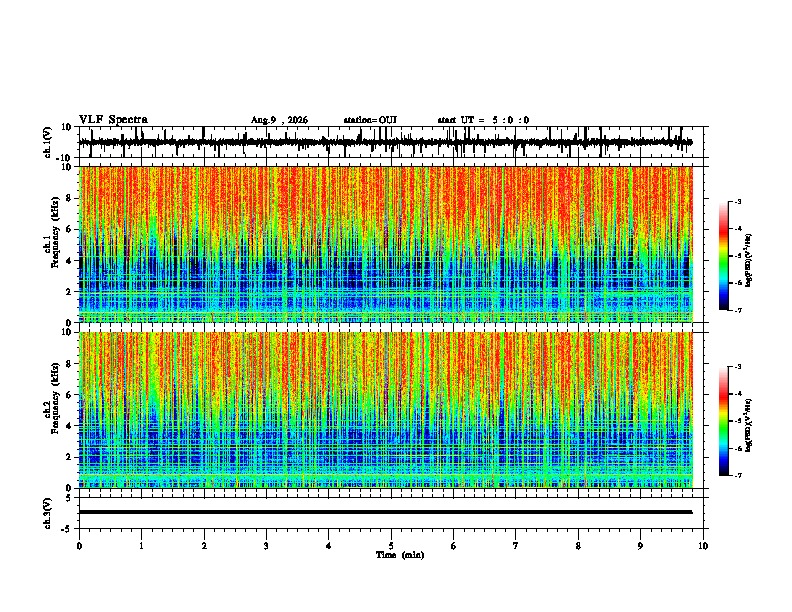The image size is (792, 612).
Task: Click the ch.1 "Frequency (kHz)" axis label
Action: point(55,233)
